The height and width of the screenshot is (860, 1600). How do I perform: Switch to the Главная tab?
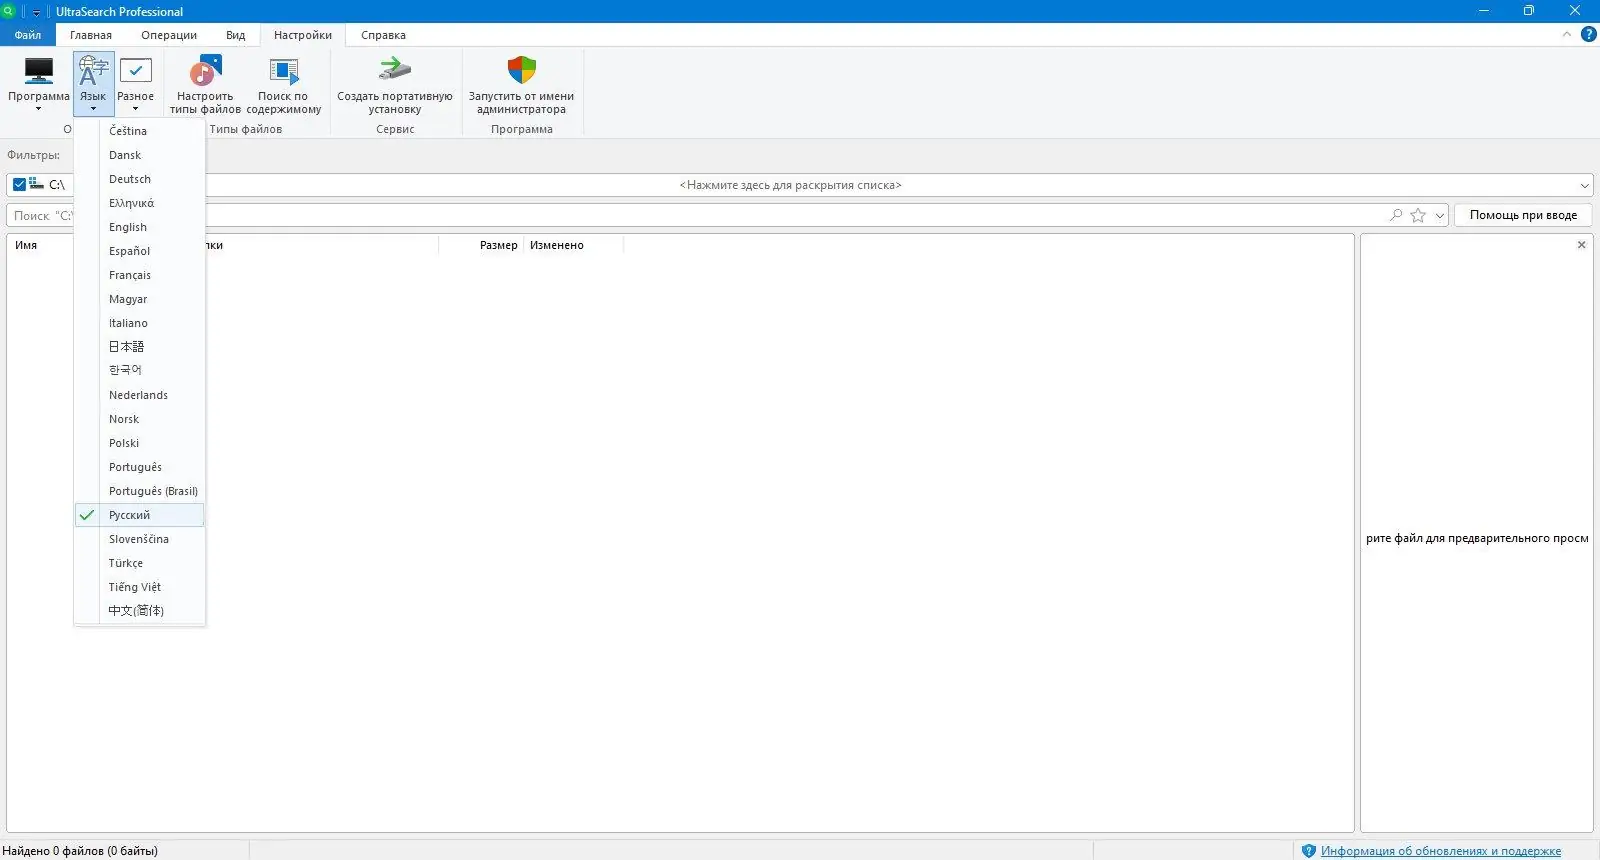click(x=91, y=35)
